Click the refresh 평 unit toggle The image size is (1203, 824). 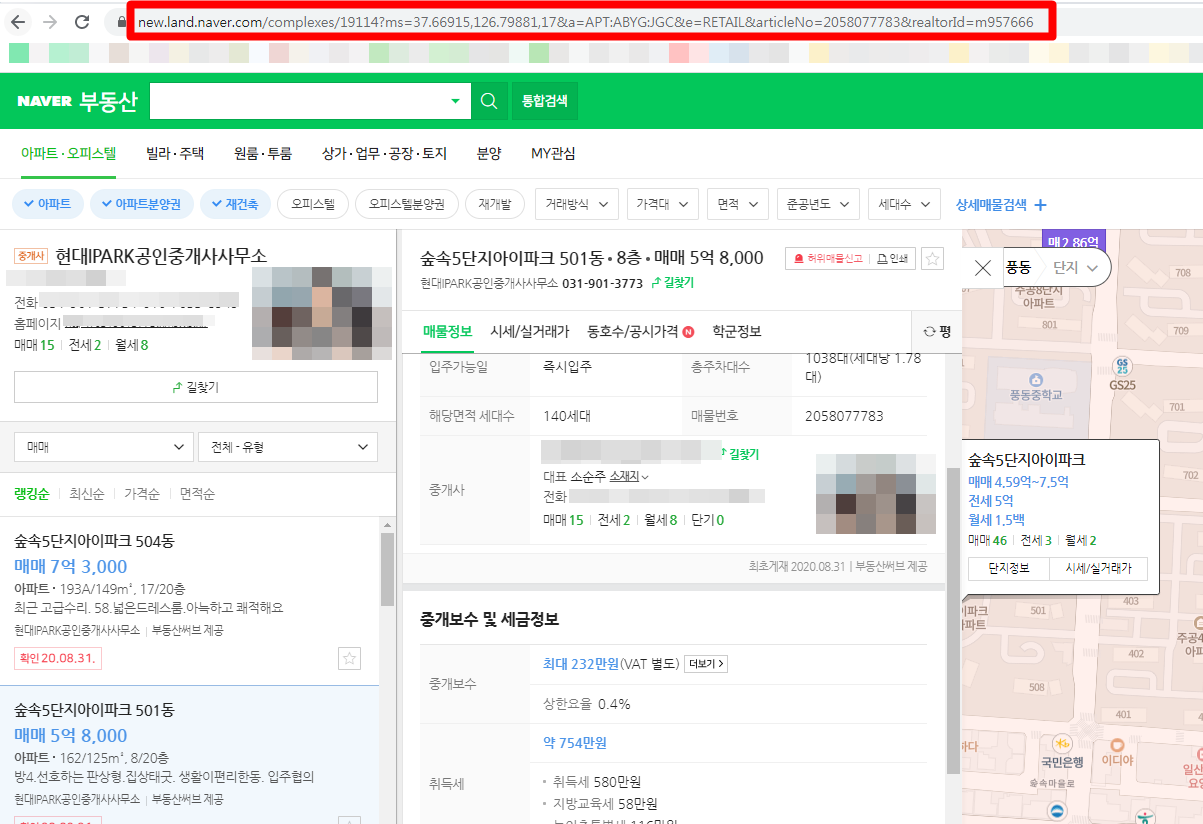click(937, 331)
